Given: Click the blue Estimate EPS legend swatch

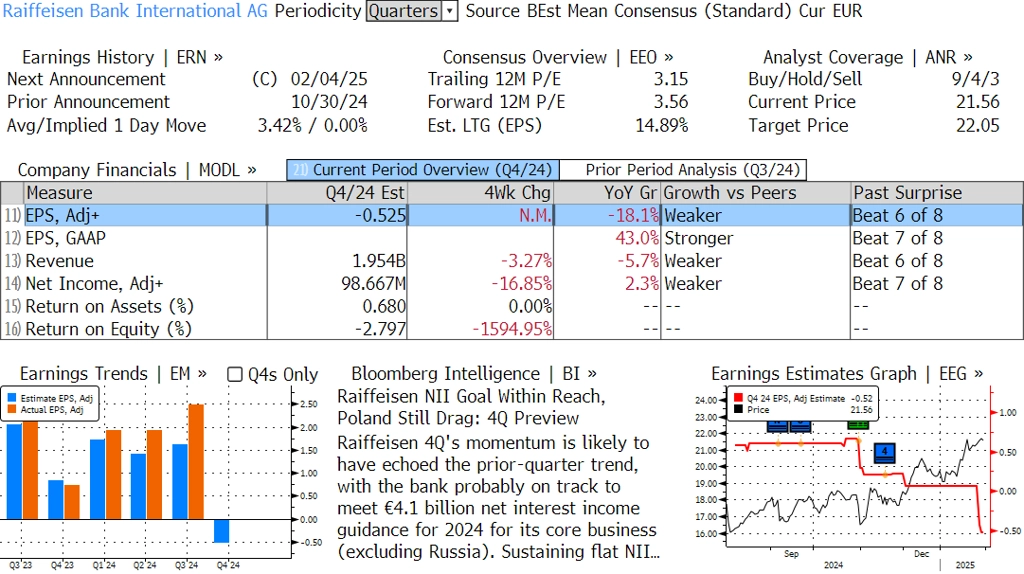Looking at the screenshot, I should (12, 398).
